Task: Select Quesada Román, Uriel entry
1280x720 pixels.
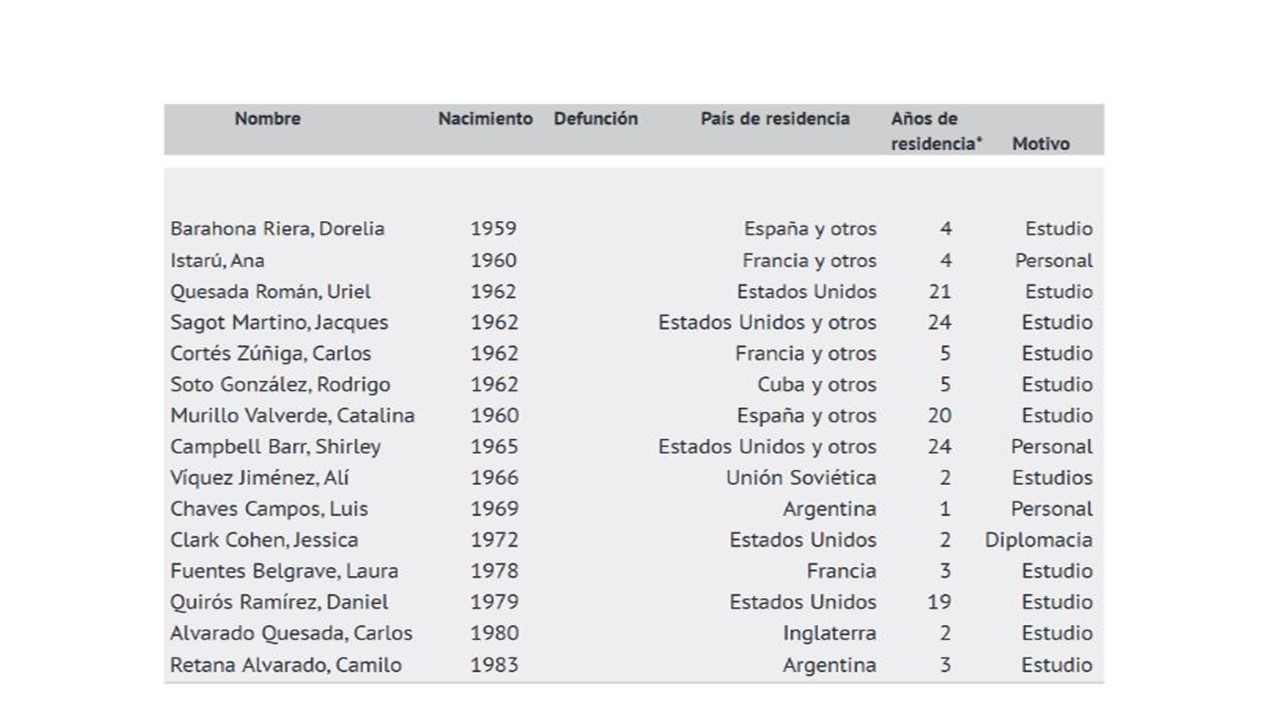Action: click(x=270, y=292)
